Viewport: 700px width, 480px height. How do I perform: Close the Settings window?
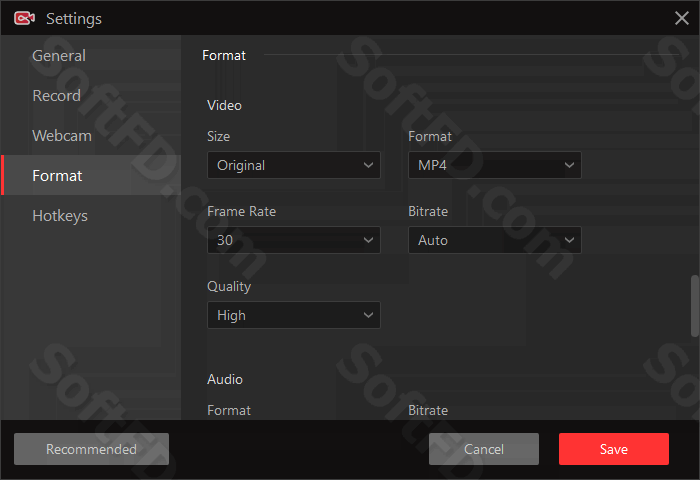point(682,18)
